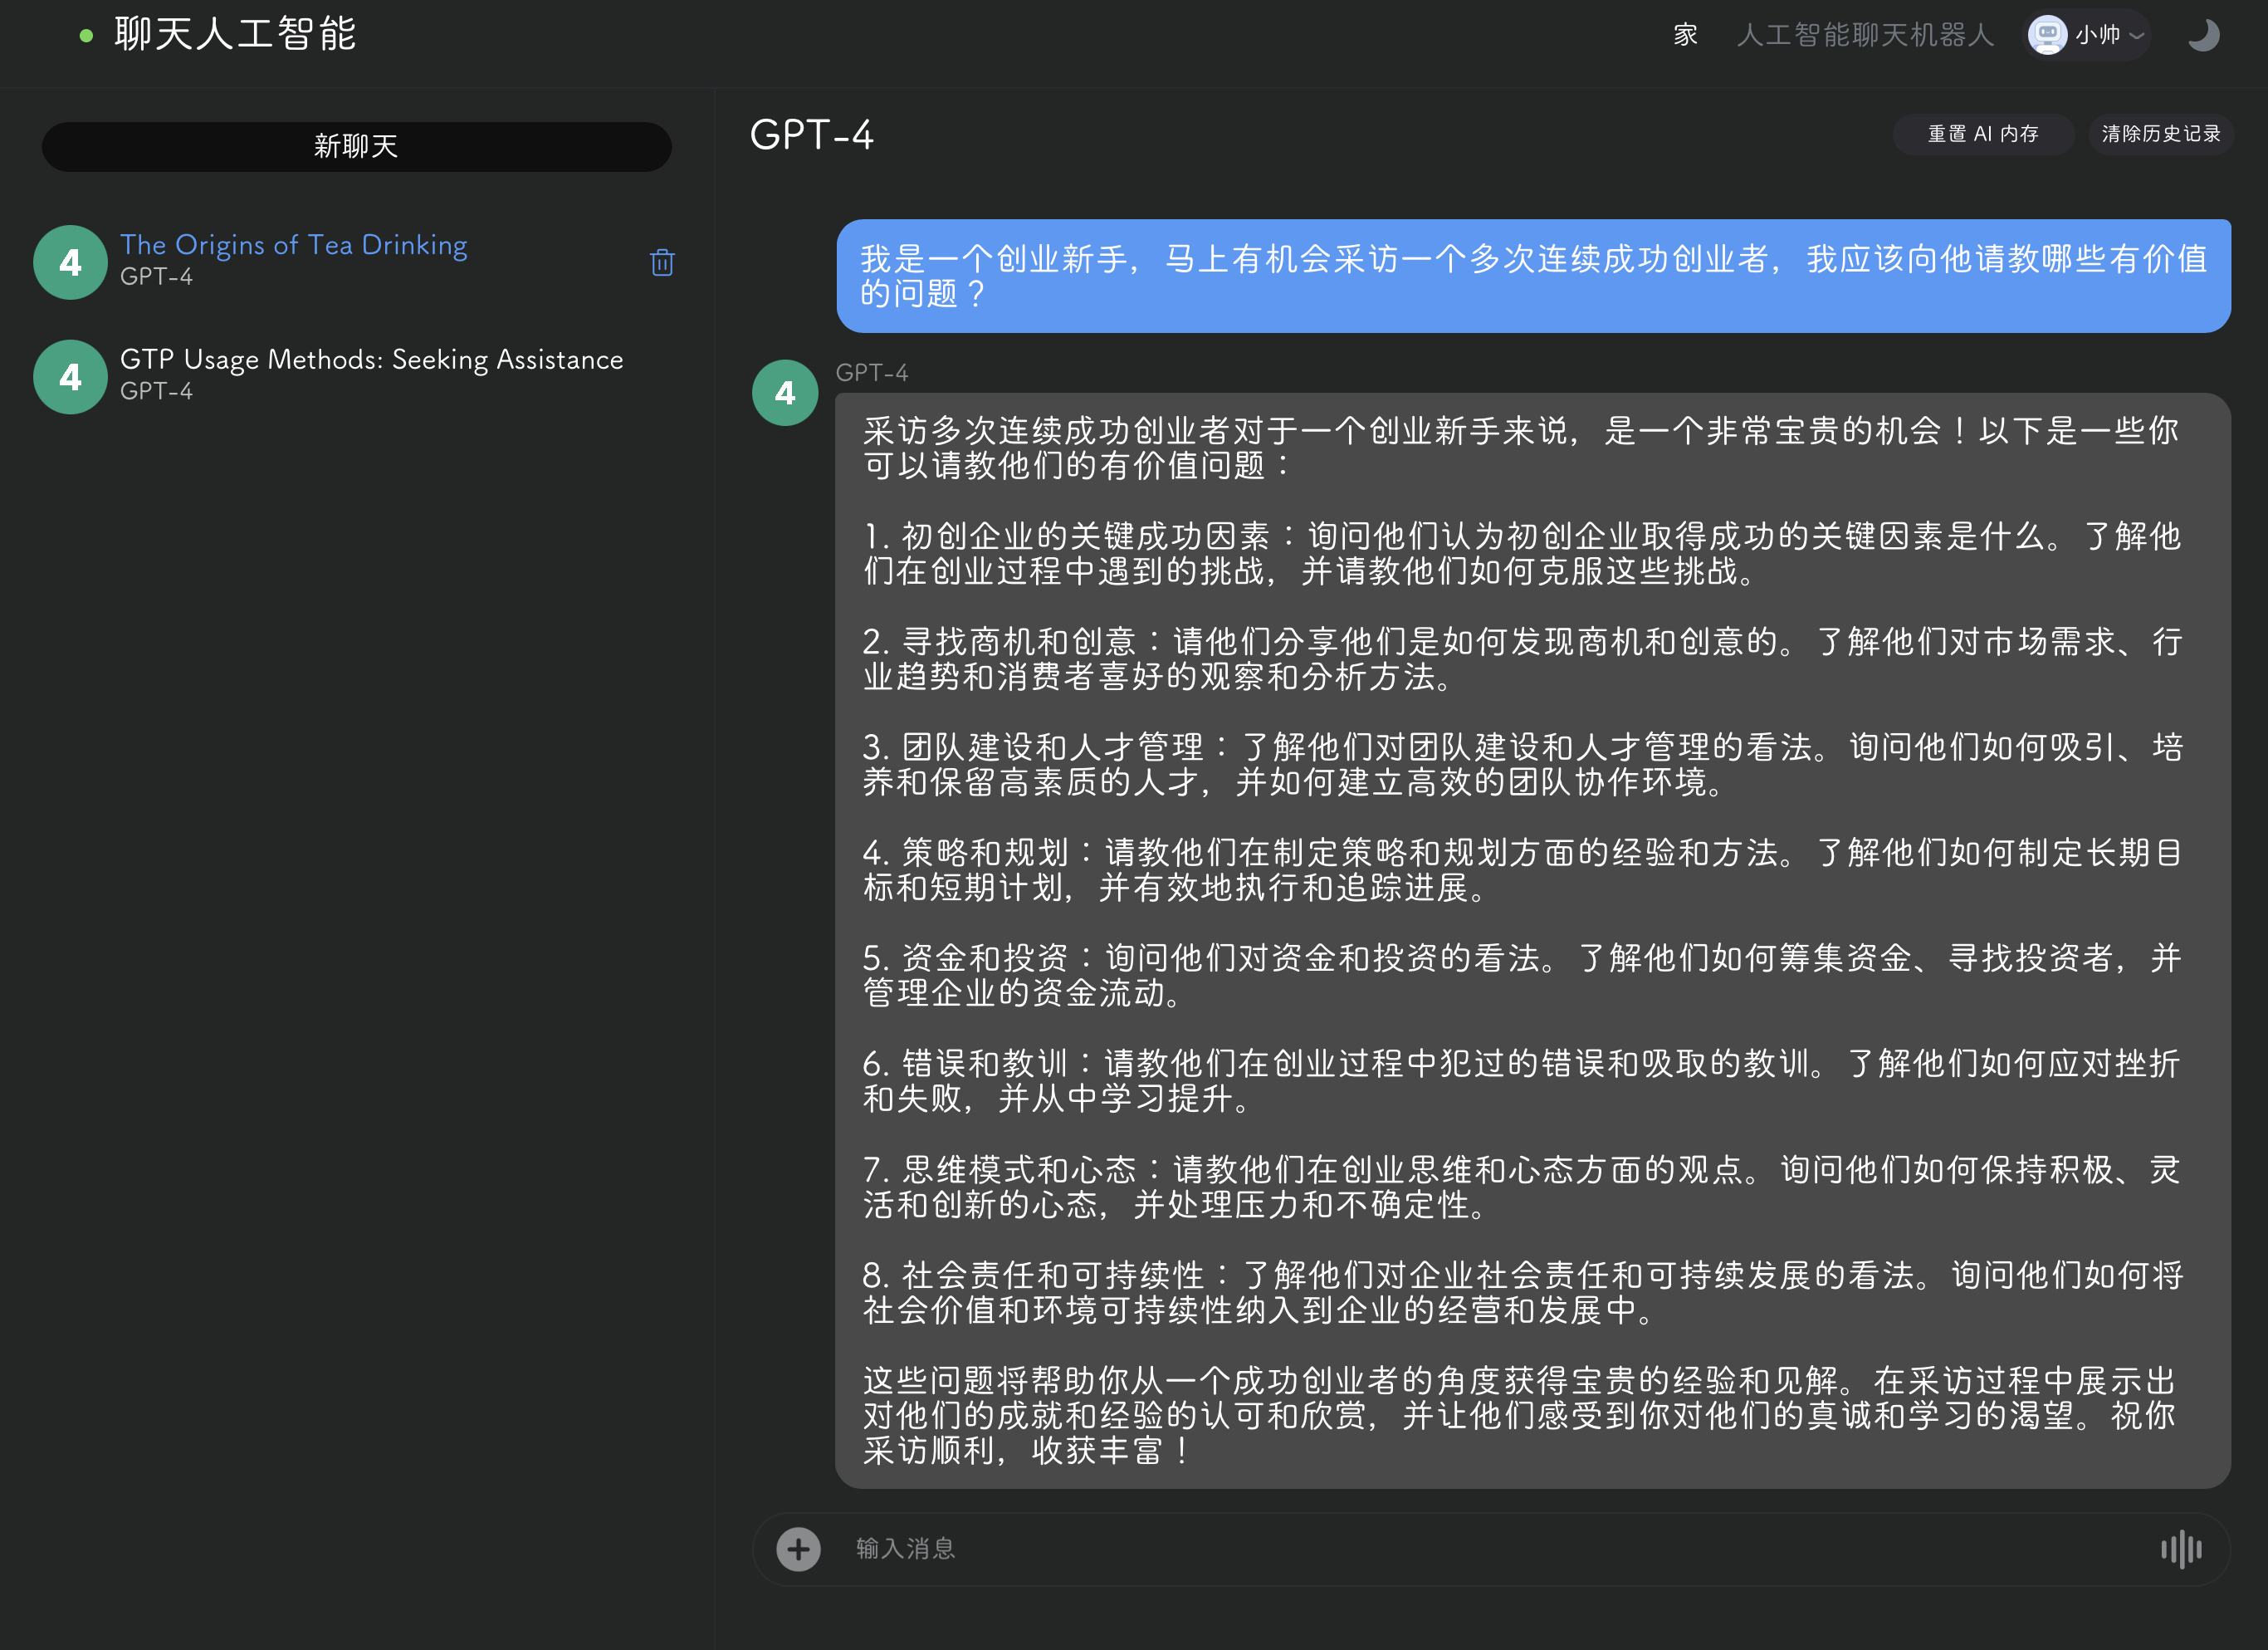The image size is (2268, 1650).
Task: Open the 人工智能聊天机器人 menu item
Action: [1865, 35]
